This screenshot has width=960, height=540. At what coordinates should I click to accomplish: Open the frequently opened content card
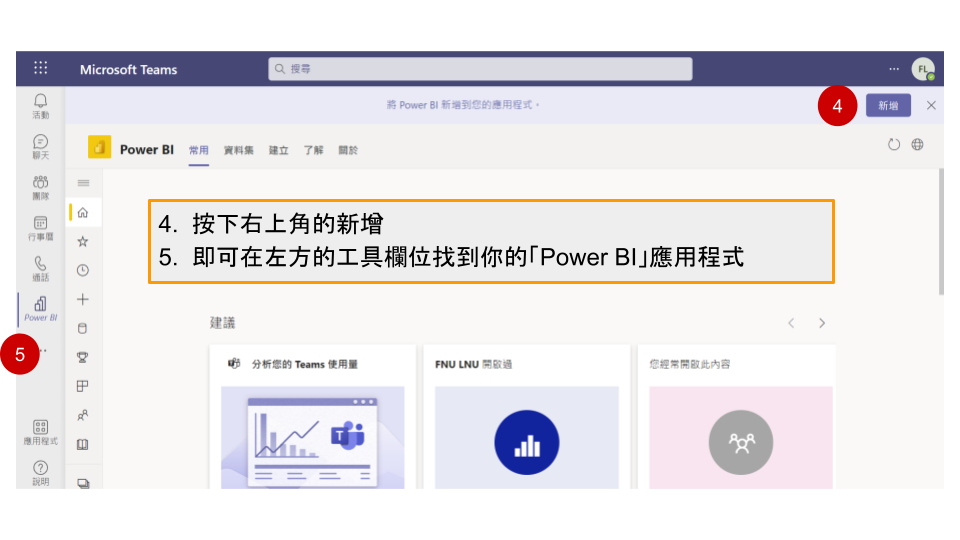point(737,417)
